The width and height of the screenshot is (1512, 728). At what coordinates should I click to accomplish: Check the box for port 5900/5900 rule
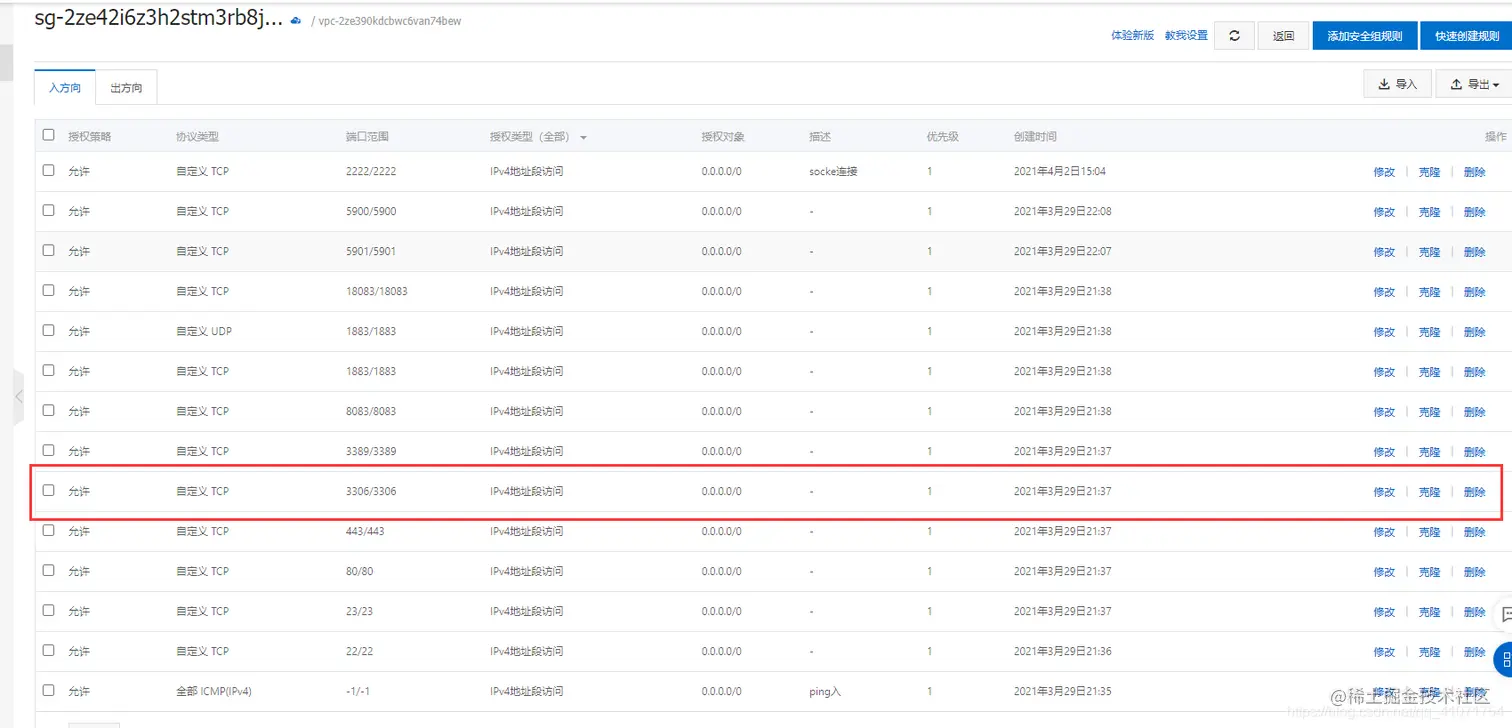pos(48,210)
